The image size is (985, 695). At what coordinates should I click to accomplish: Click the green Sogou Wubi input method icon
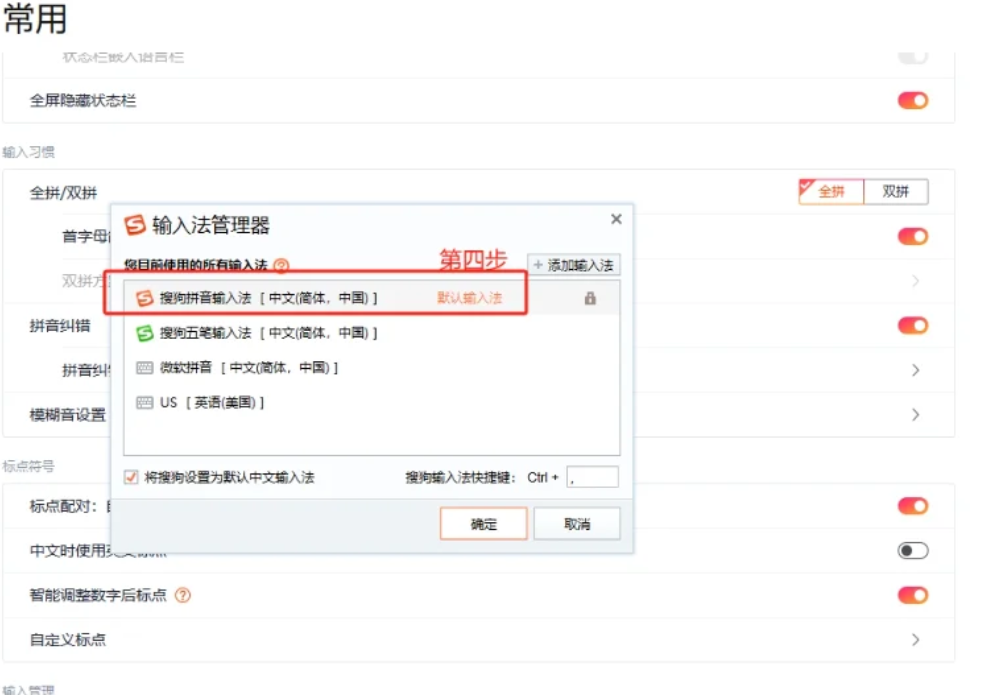(x=144, y=333)
